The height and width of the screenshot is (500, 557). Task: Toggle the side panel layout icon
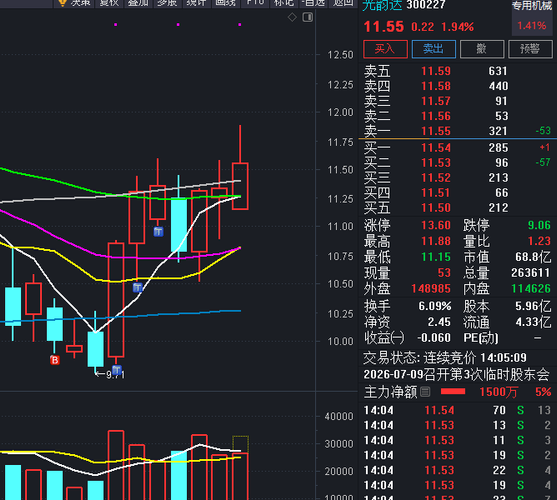click(x=308, y=17)
